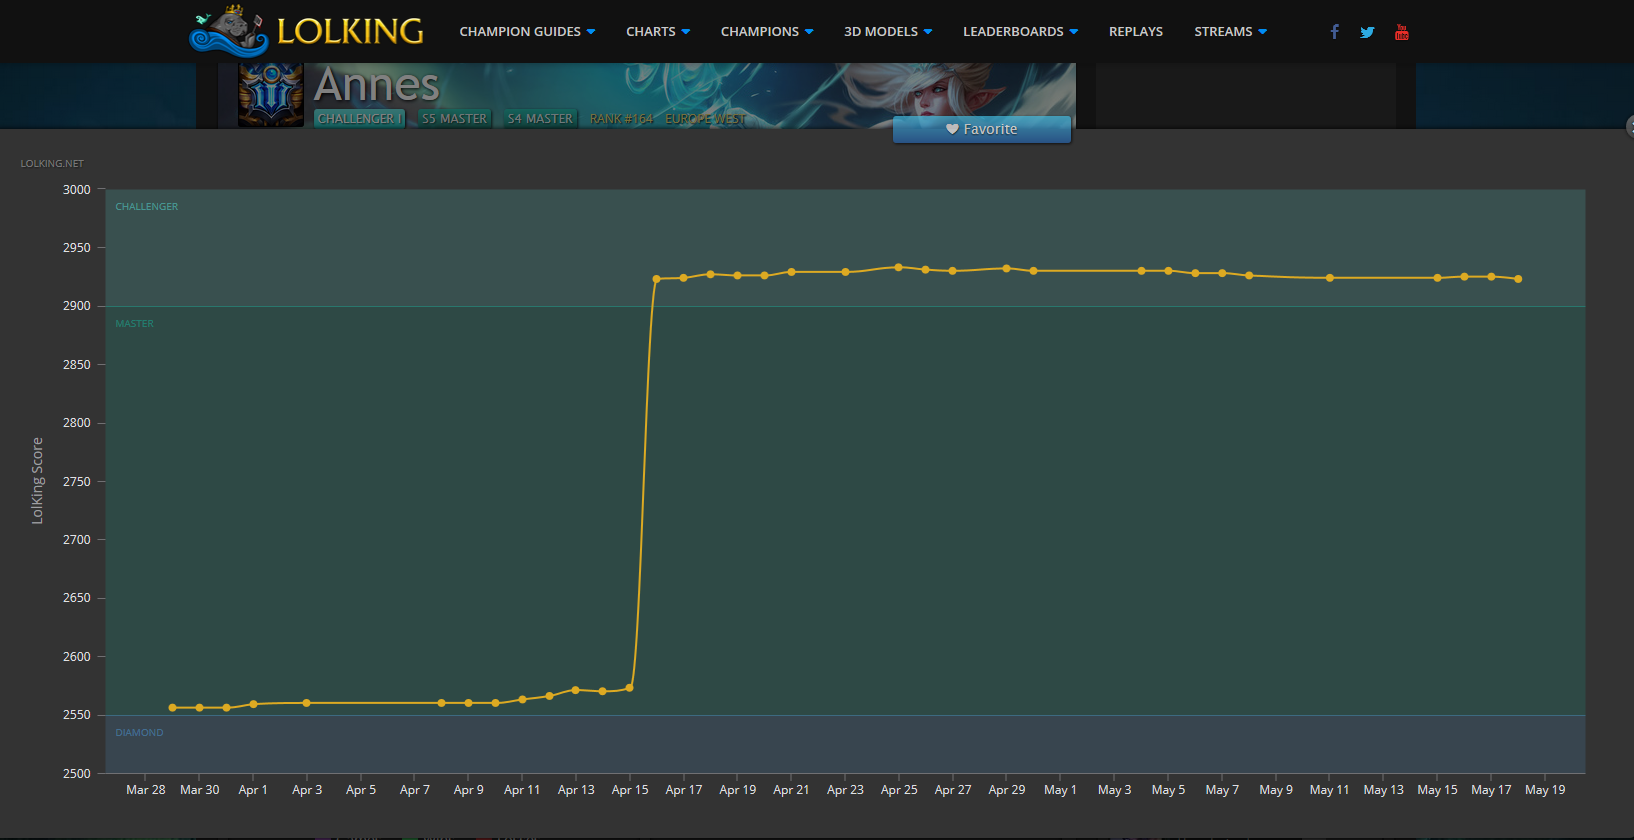
Task: Open LolKing Twitter page icon
Action: [1367, 32]
